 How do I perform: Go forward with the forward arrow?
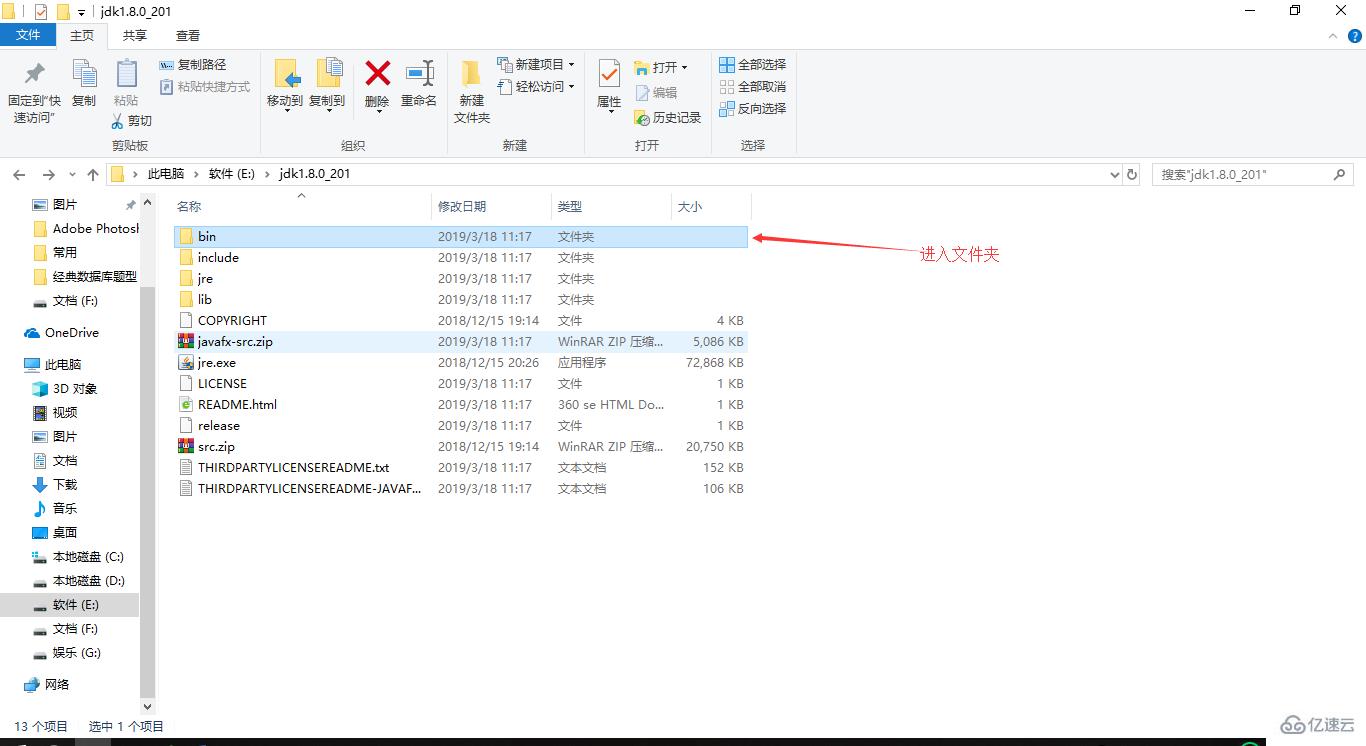click(x=48, y=174)
